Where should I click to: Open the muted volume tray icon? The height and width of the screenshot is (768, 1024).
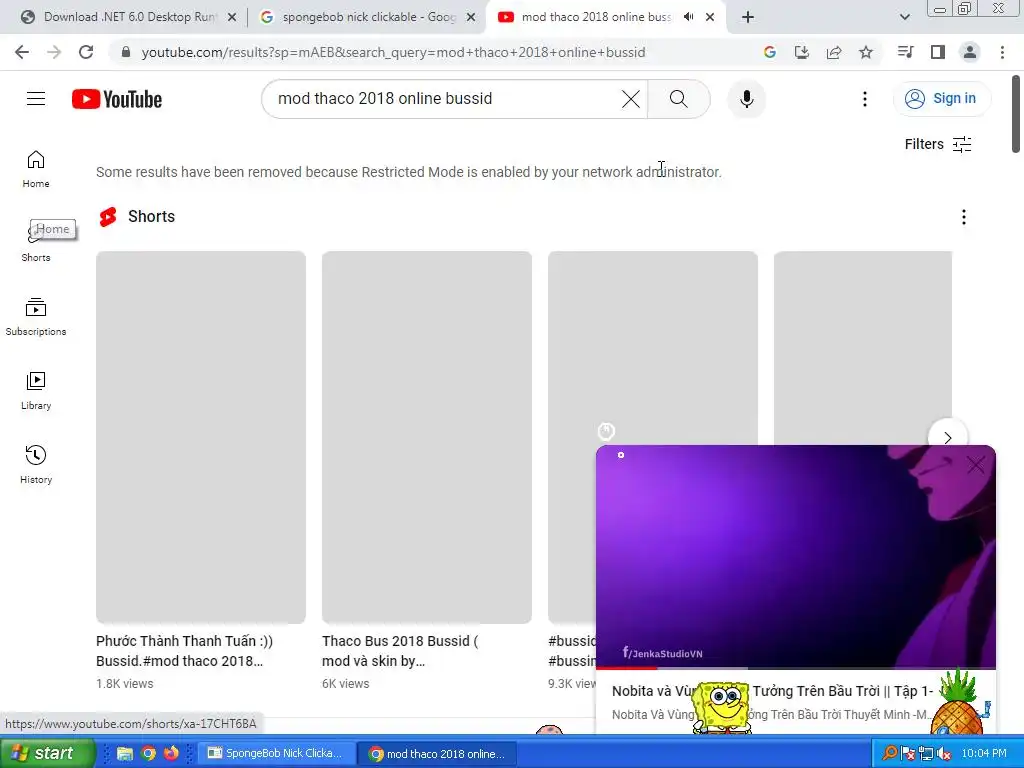coord(944,754)
